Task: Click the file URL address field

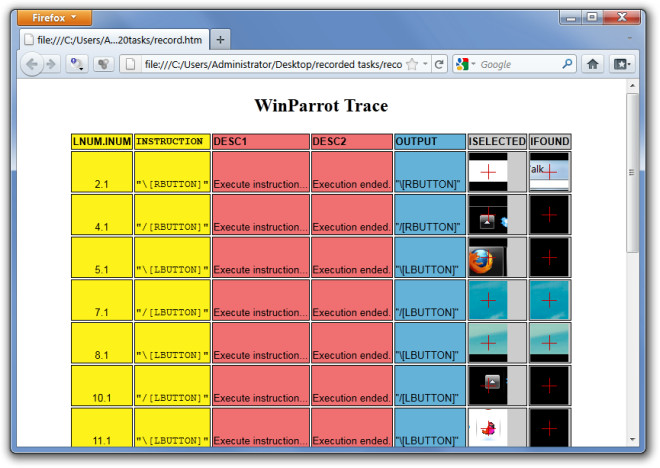Action: click(x=273, y=64)
